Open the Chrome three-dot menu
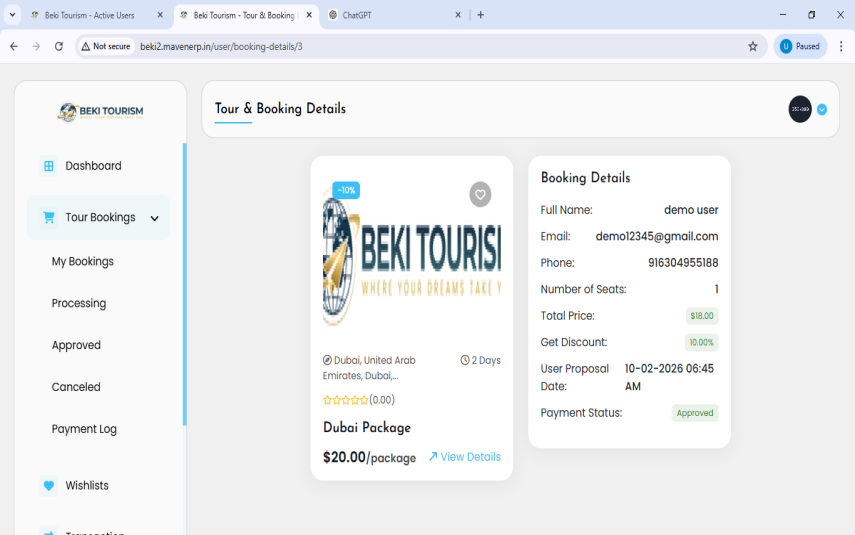Image resolution: width=855 pixels, height=535 pixels. [x=841, y=46]
